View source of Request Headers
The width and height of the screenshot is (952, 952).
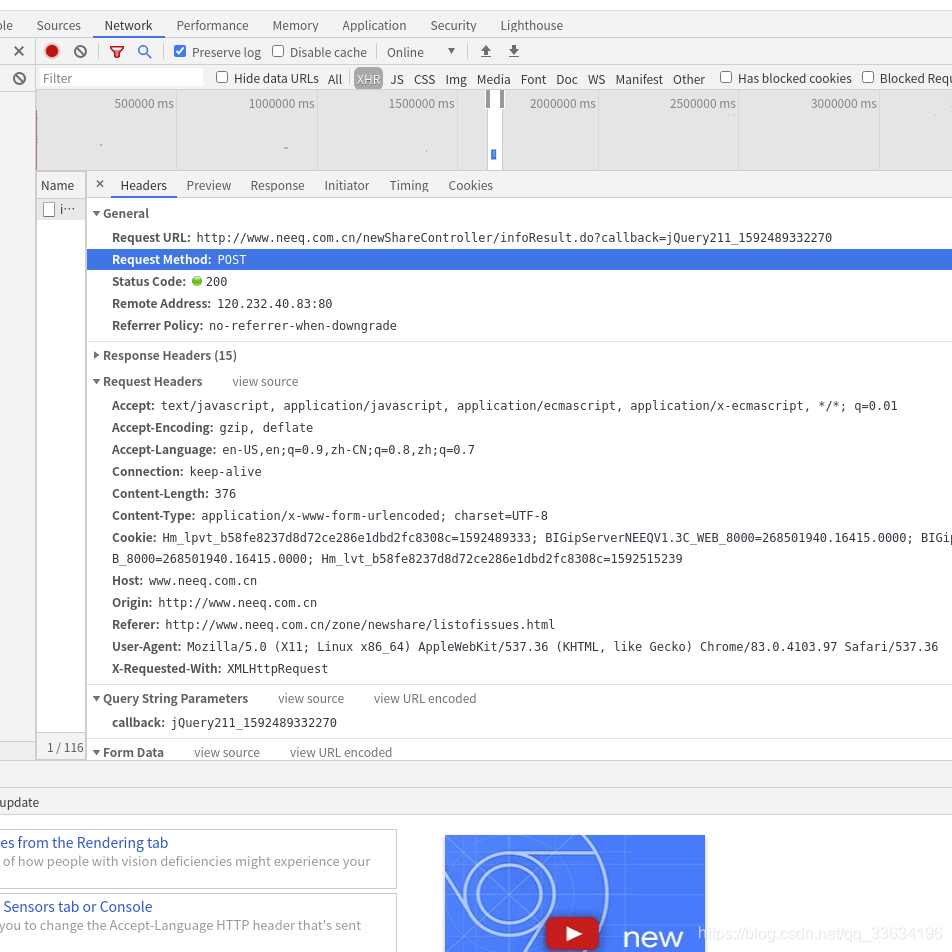[264, 381]
